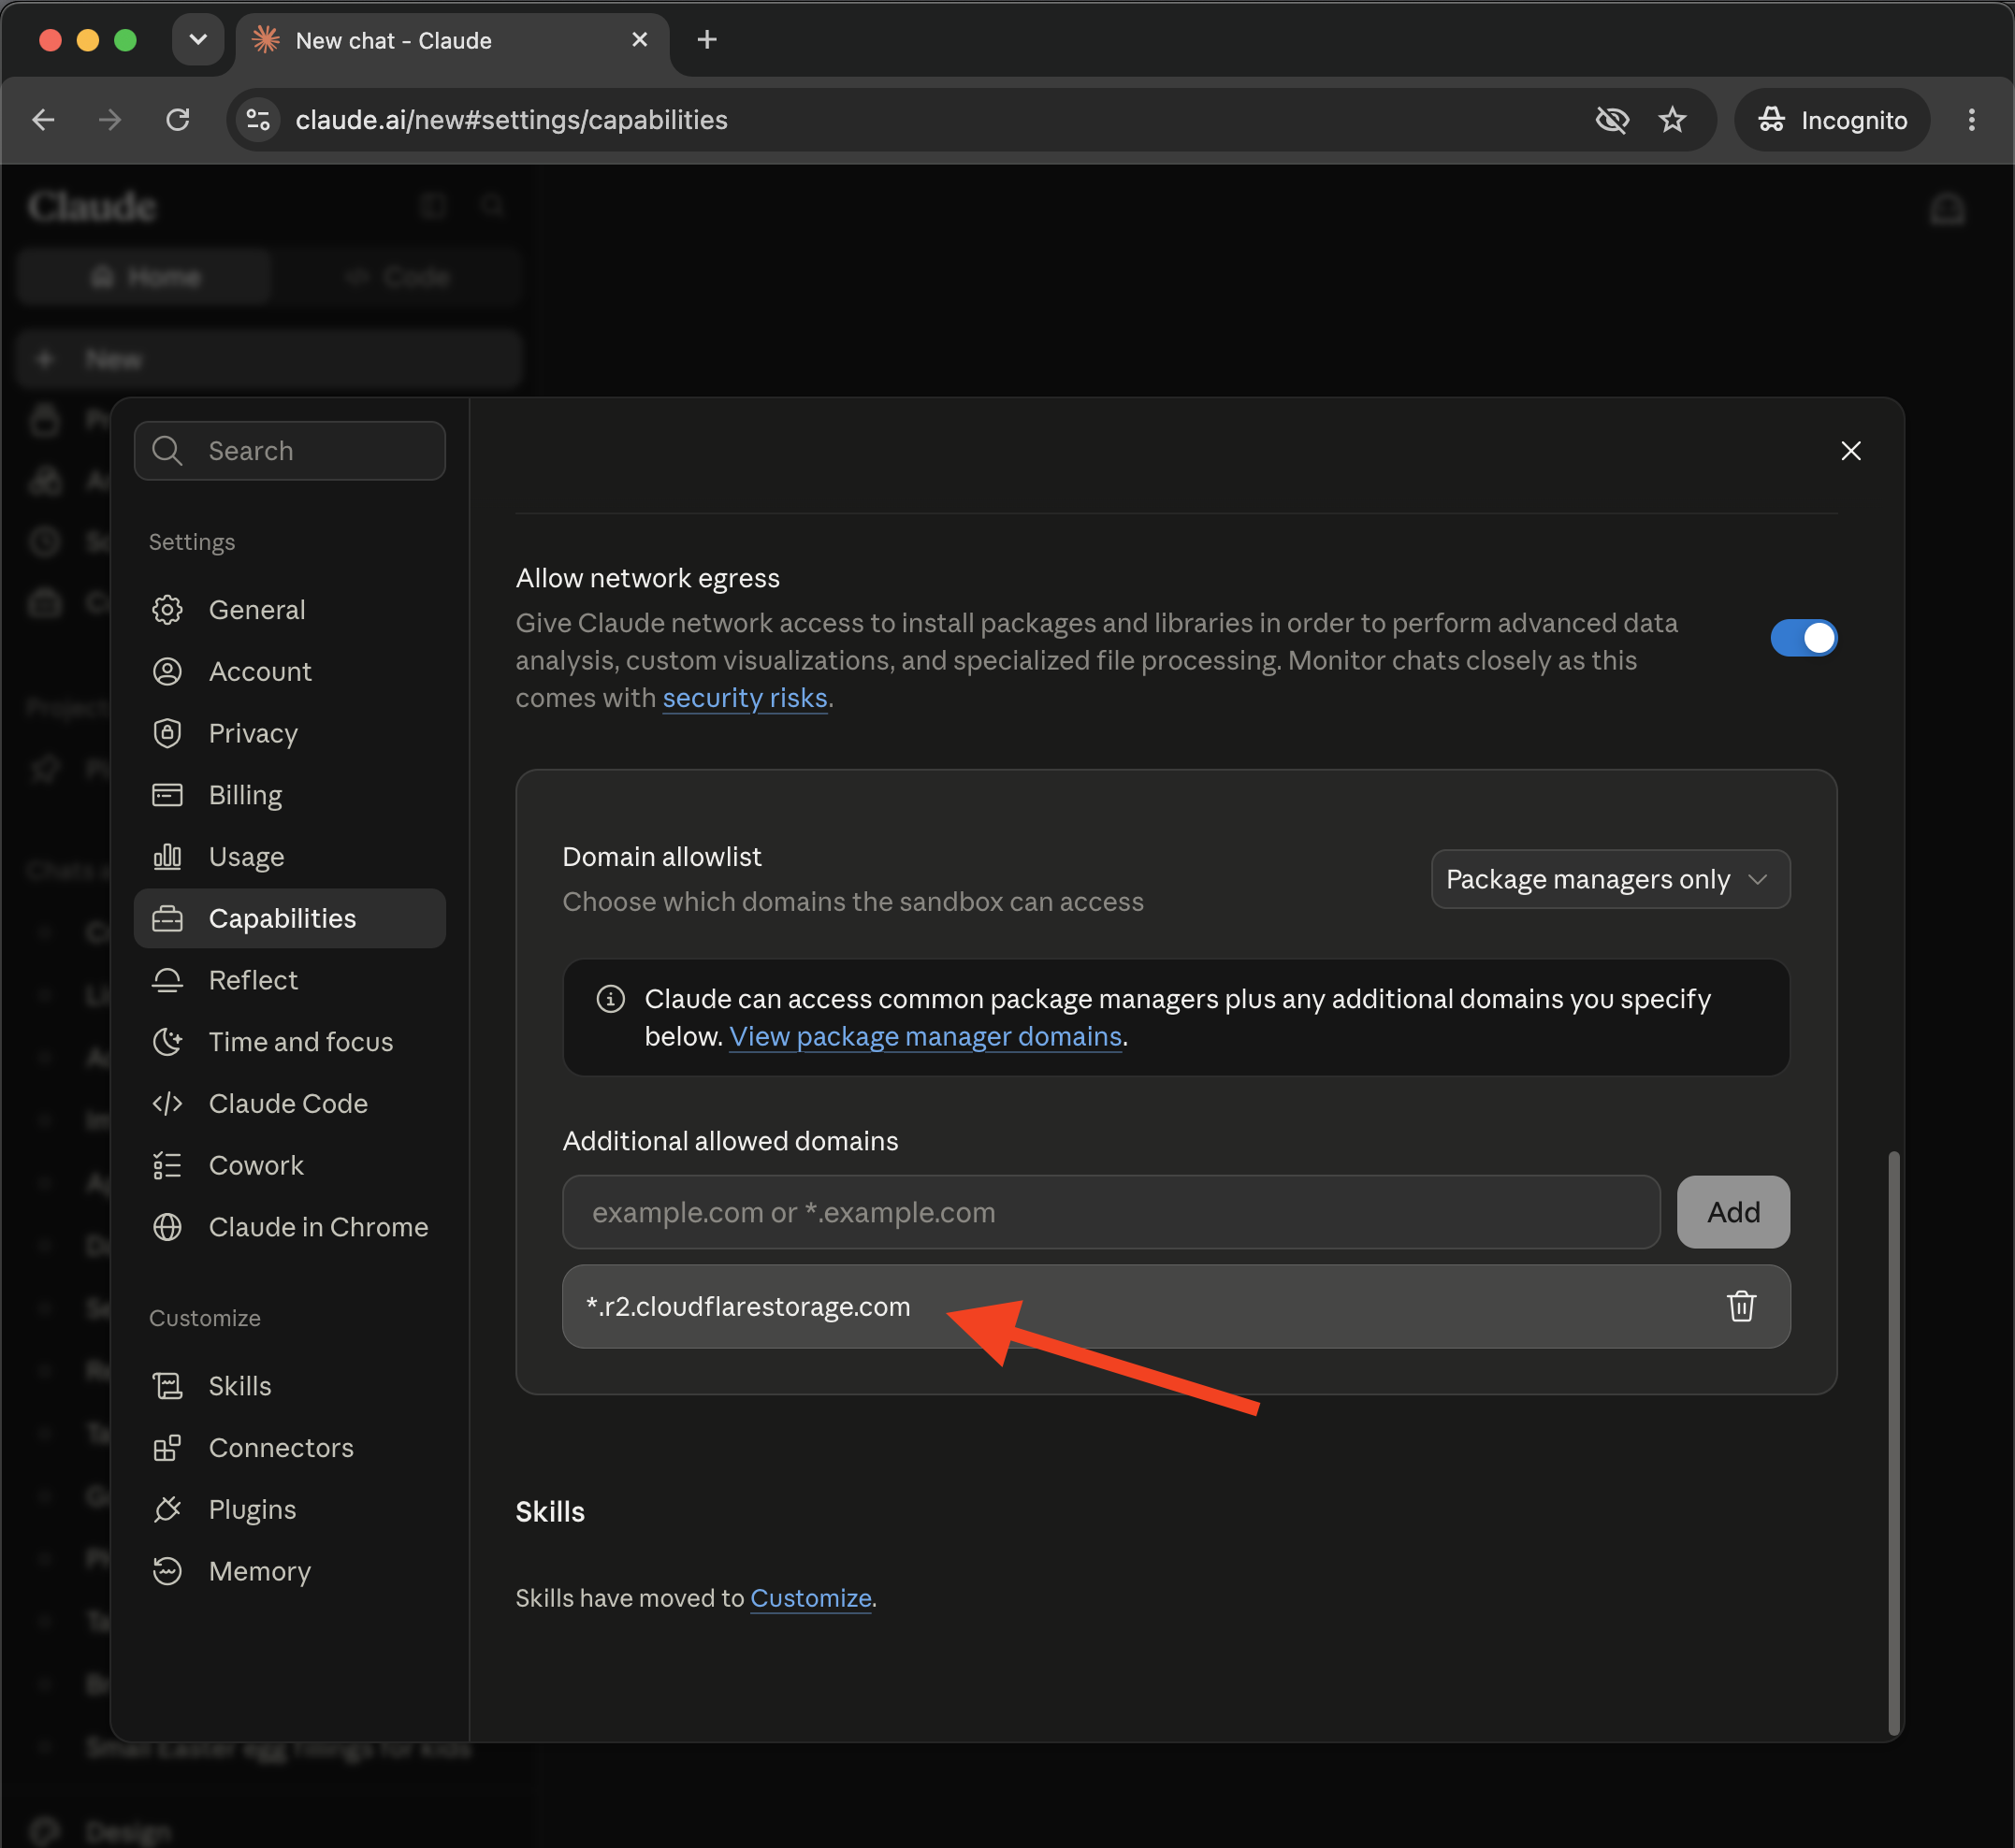Click the Claude in Chrome globe icon

pyautogui.click(x=167, y=1227)
